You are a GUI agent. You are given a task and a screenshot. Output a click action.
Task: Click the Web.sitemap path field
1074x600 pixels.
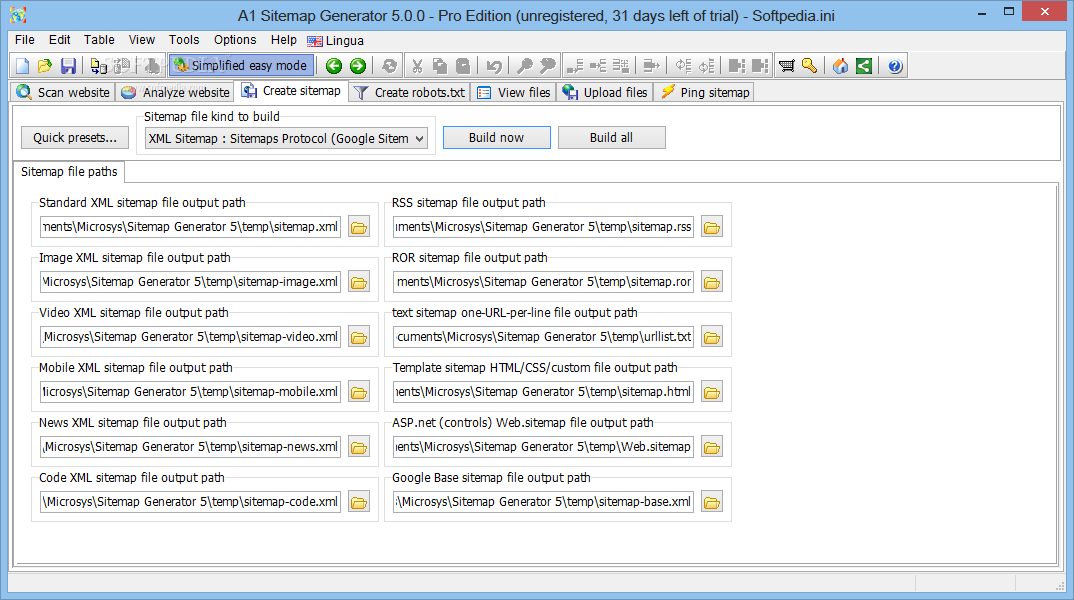pyautogui.click(x=543, y=447)
